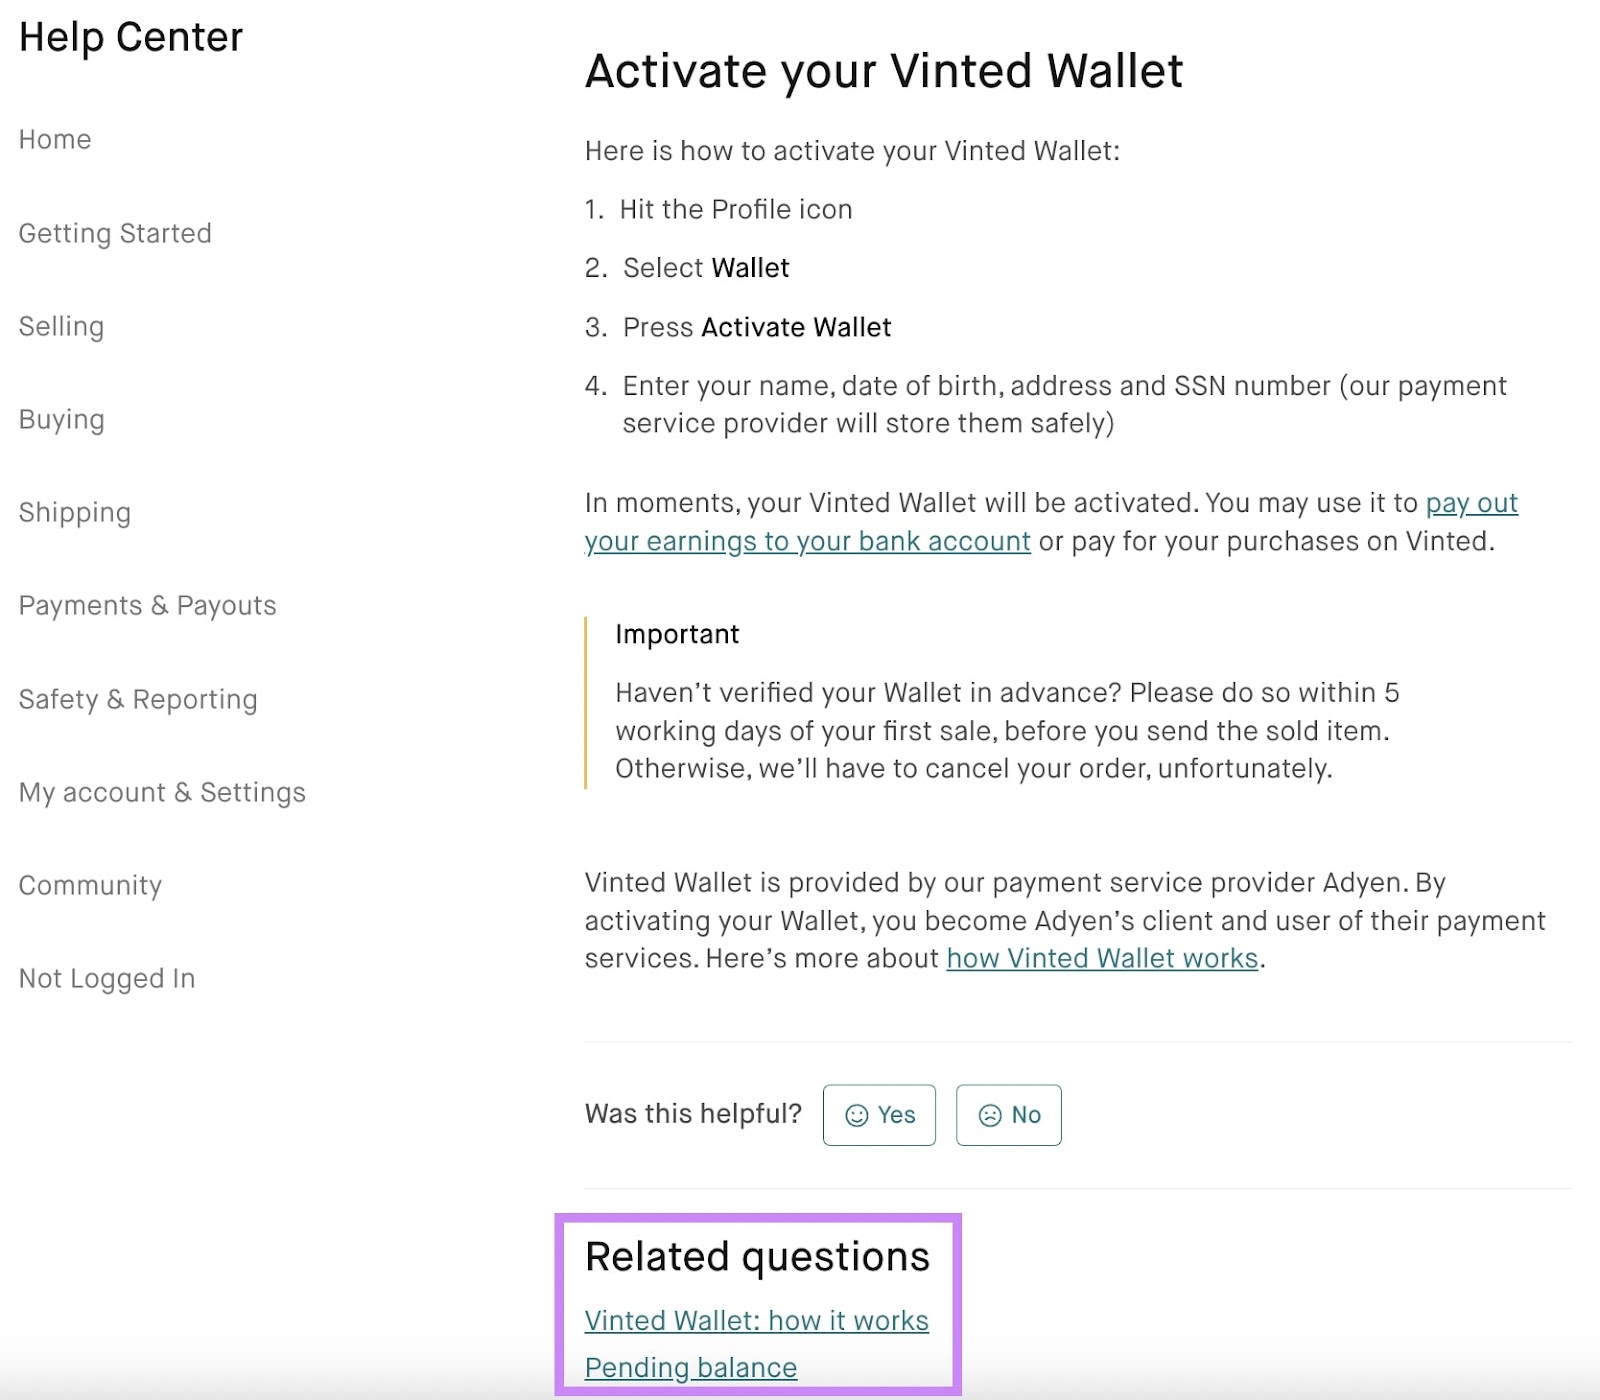
Task: Click the Help Center heading
Action: click(131, 37)
